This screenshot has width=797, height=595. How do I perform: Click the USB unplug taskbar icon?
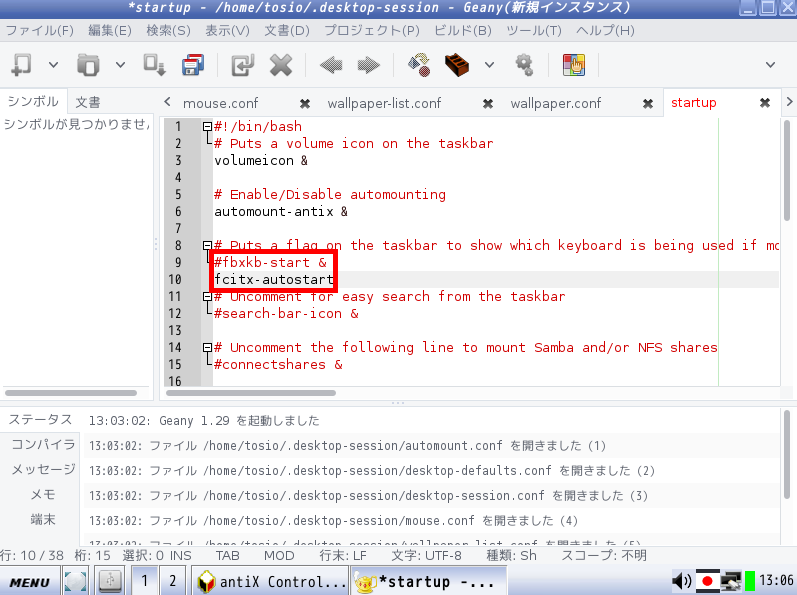tap(110, 581)
